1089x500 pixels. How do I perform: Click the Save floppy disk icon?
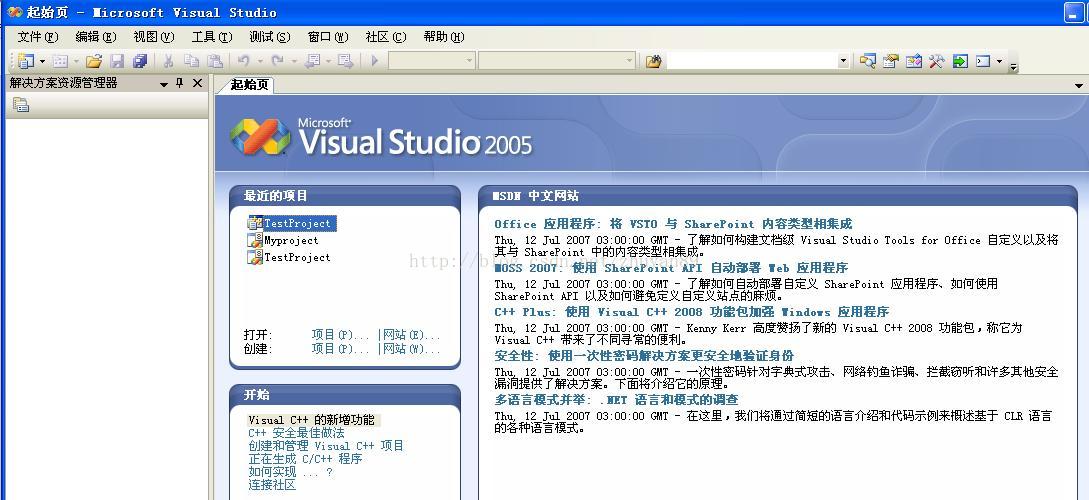click(117, 61)
